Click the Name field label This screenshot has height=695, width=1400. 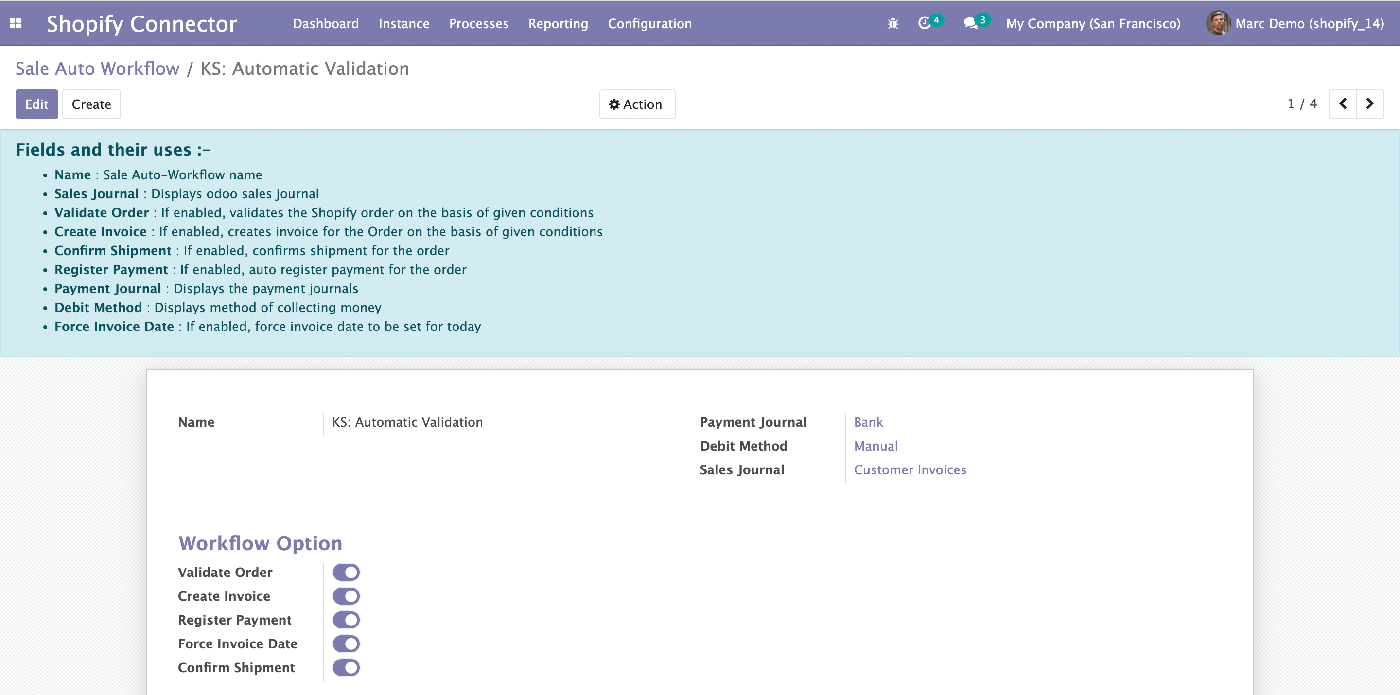[196, 422]
